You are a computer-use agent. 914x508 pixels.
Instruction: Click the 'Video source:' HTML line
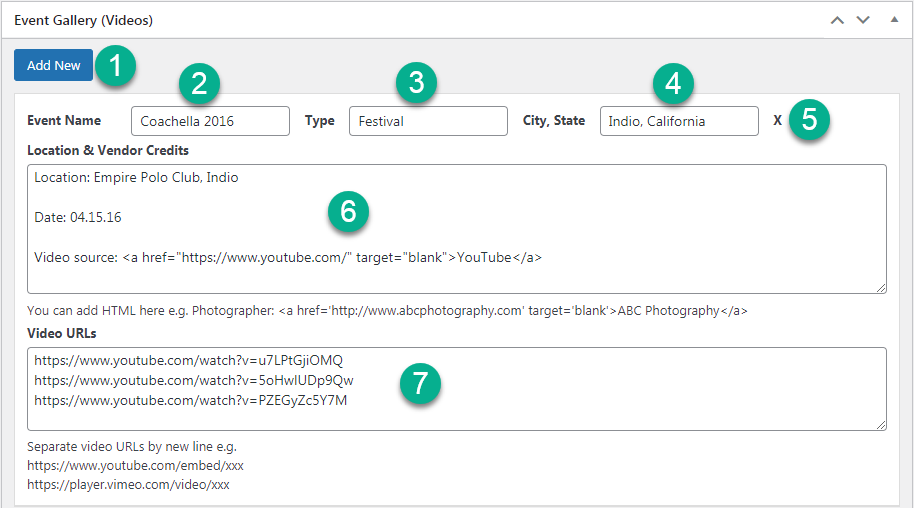(288, 257)
